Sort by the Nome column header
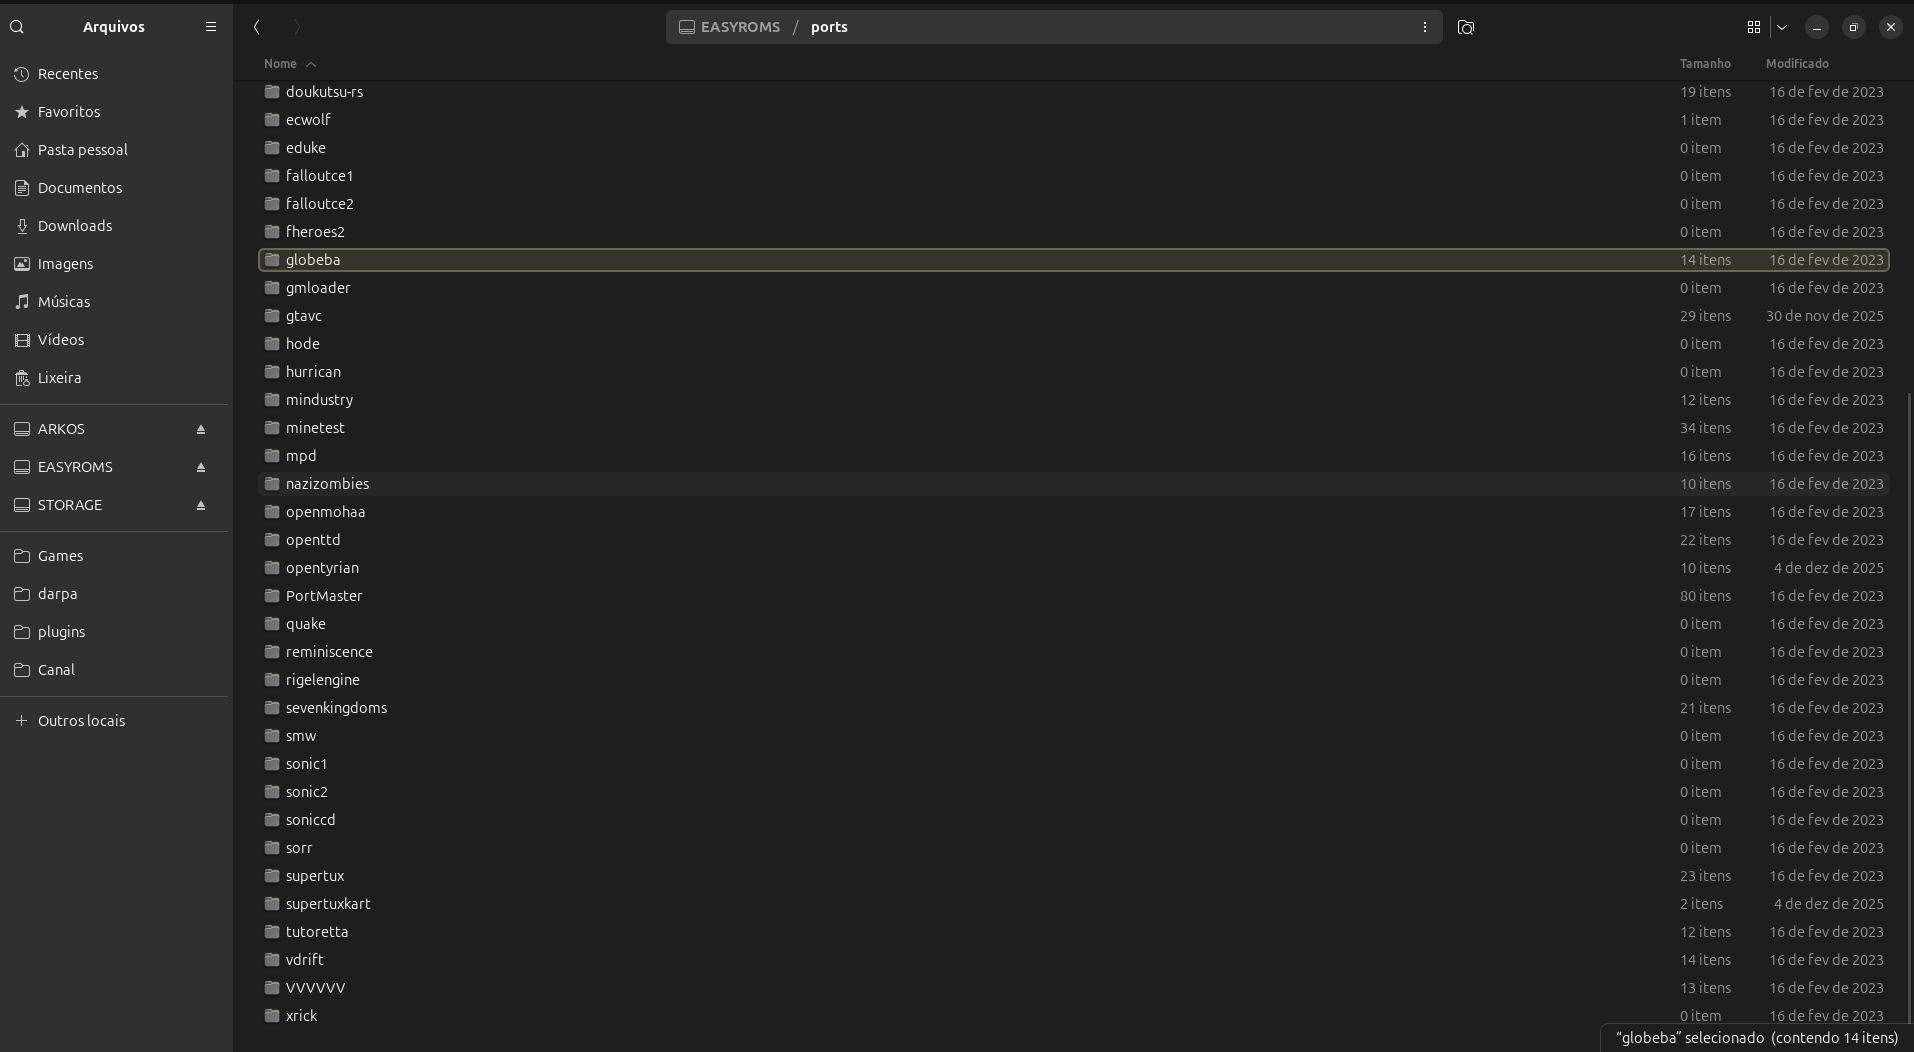The image size is (1914, 1052). [281, 64]
